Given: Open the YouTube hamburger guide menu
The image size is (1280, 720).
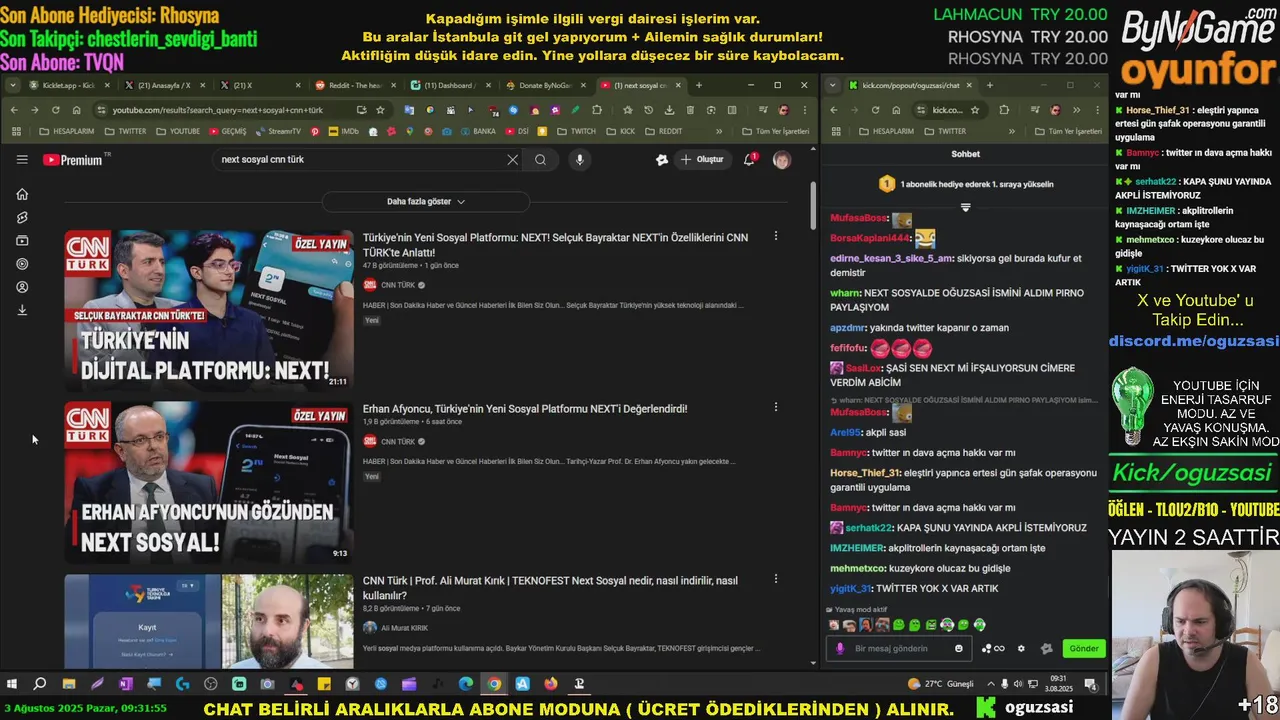Looking at the screenshot, I should [x=22, y=160].
